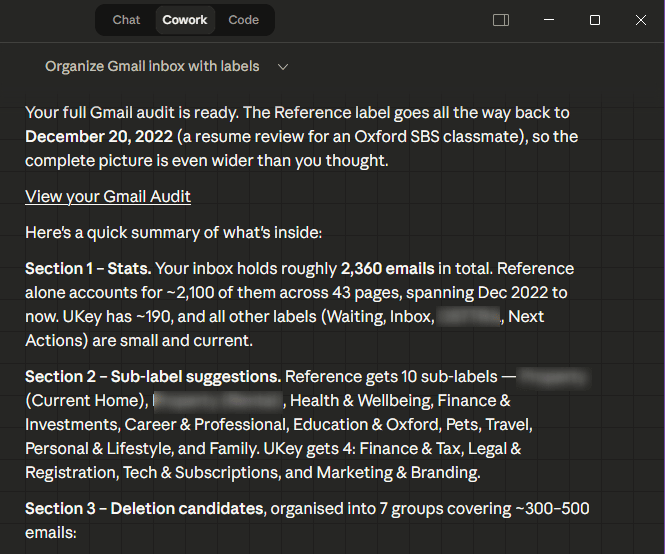This screenshot has width=665, height=554.
Task: Maximize the application window
Action: coord(595,20)
